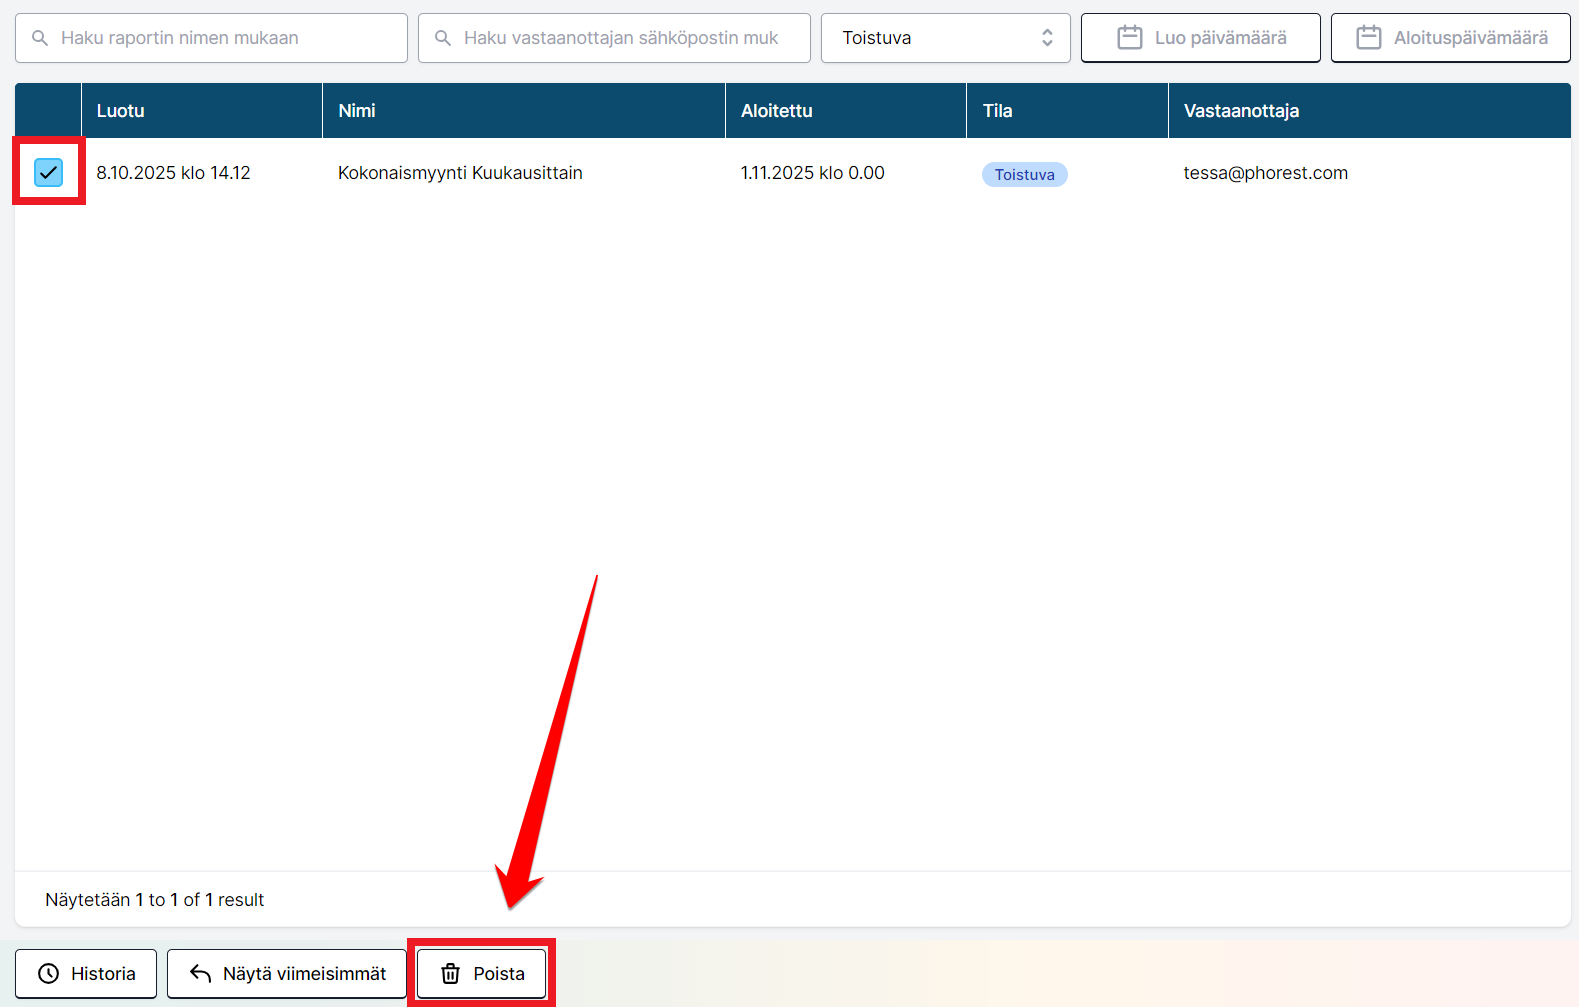The height and width of the screenshot is (1007, 1579).
Task: Click the Toistuva status badge in the row
Action: point(1024,175)
